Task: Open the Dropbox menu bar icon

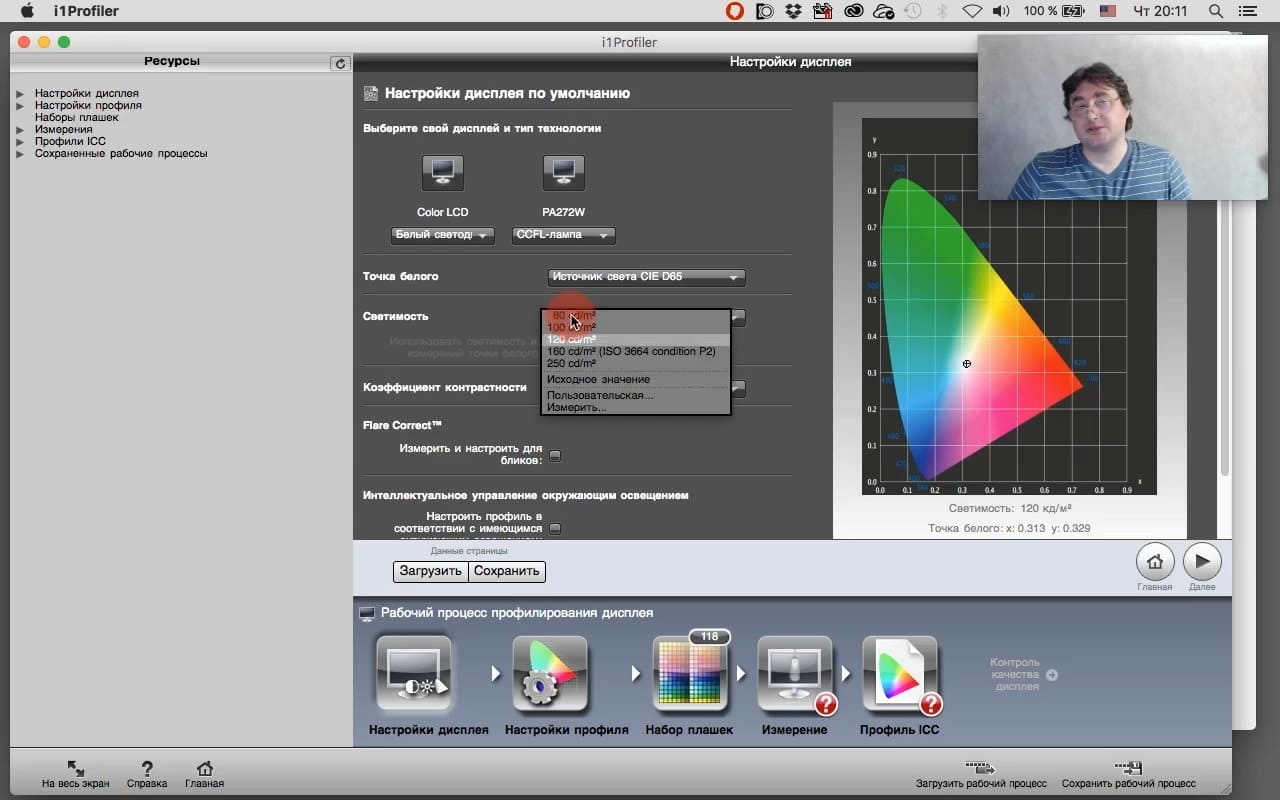Action: click(x=794, y=11)
